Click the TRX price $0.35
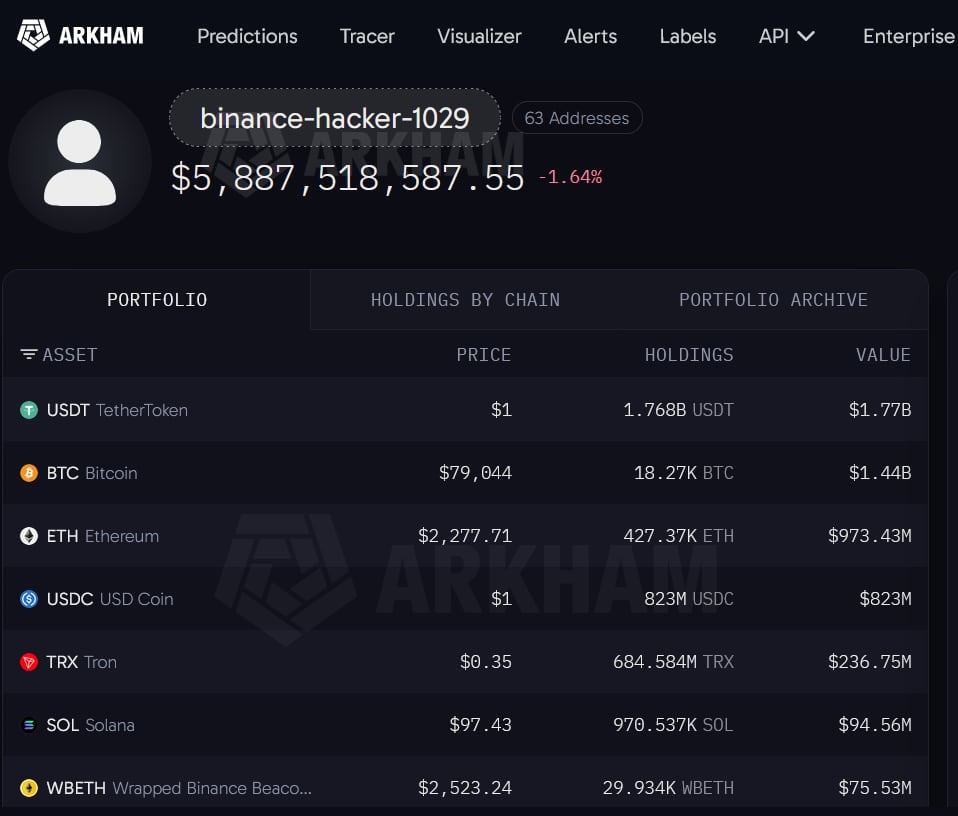The width and height of the screenshot is (958, 816). [x=486, y=661]
